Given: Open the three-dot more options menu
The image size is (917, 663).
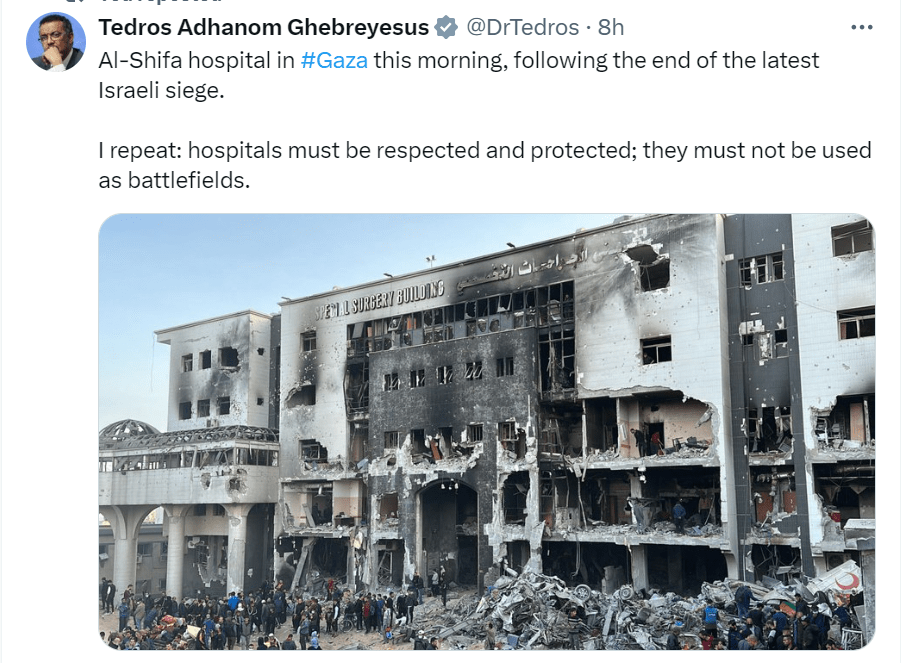Looking at the screenshot, I should (861, 27).
